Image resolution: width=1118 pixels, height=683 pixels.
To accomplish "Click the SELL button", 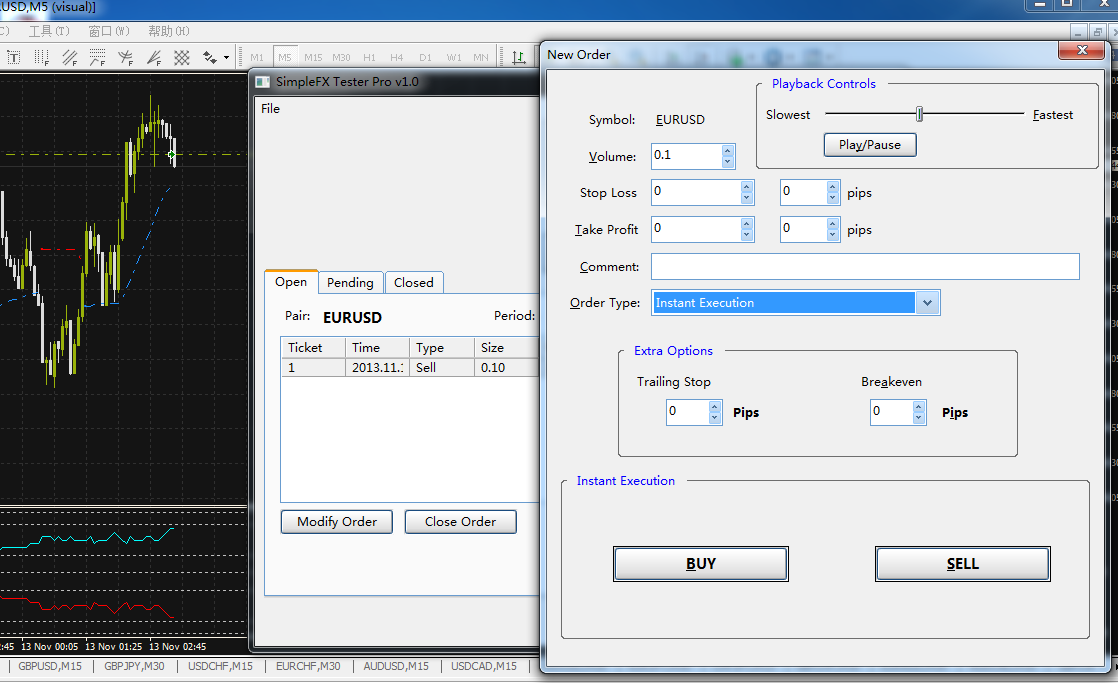I will pos(963,564).
